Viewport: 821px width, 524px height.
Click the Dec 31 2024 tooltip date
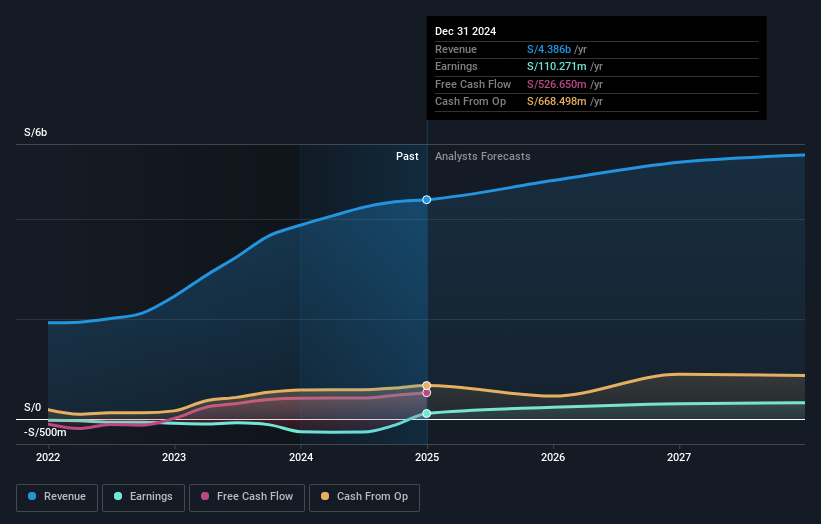tap(465, 31)
